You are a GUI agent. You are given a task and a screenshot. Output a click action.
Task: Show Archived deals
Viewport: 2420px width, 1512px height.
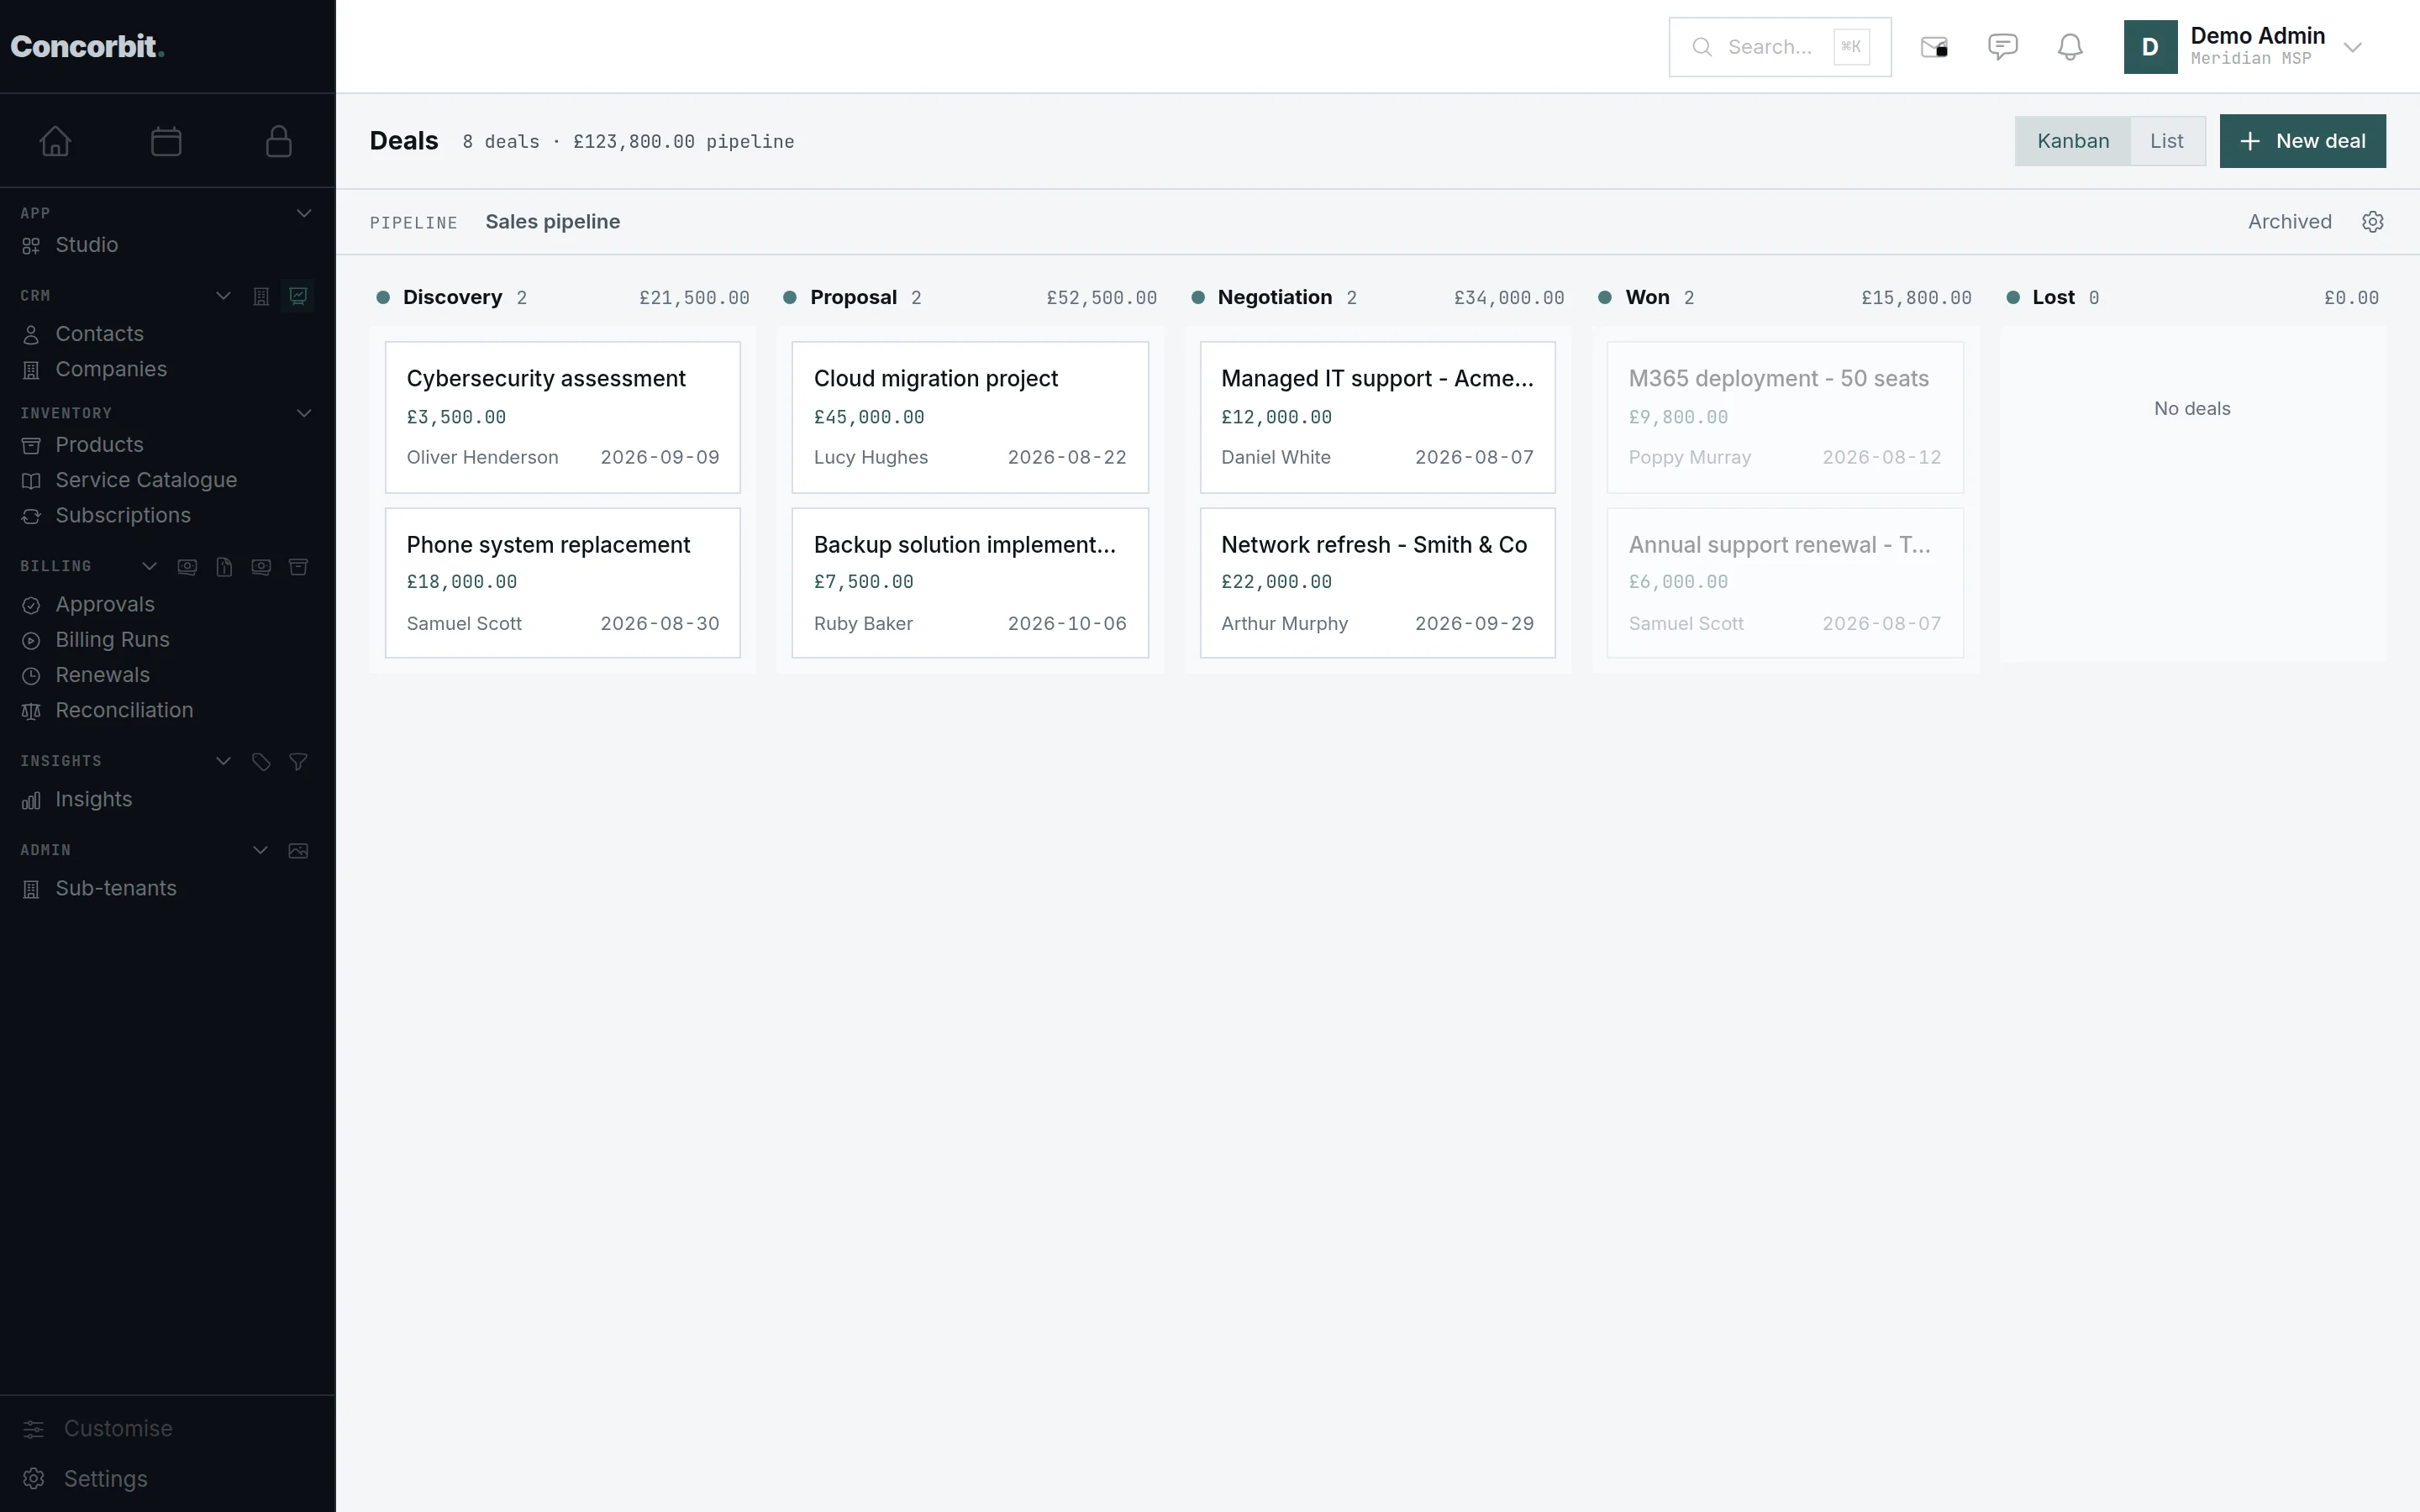(x=2290, y=222)
